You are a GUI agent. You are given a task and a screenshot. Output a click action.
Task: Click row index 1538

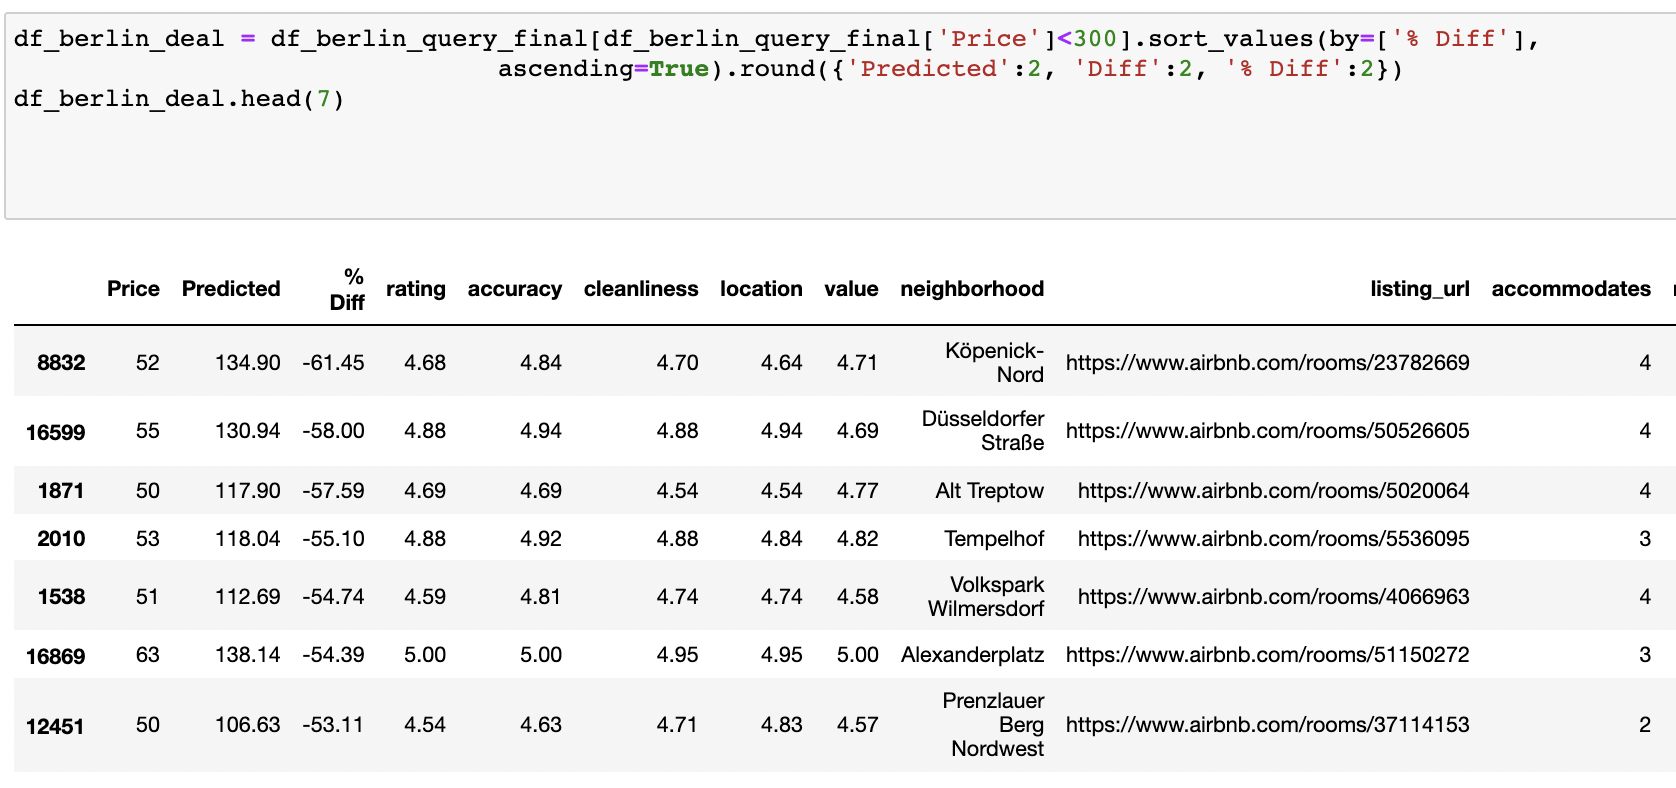click(61, 597)
